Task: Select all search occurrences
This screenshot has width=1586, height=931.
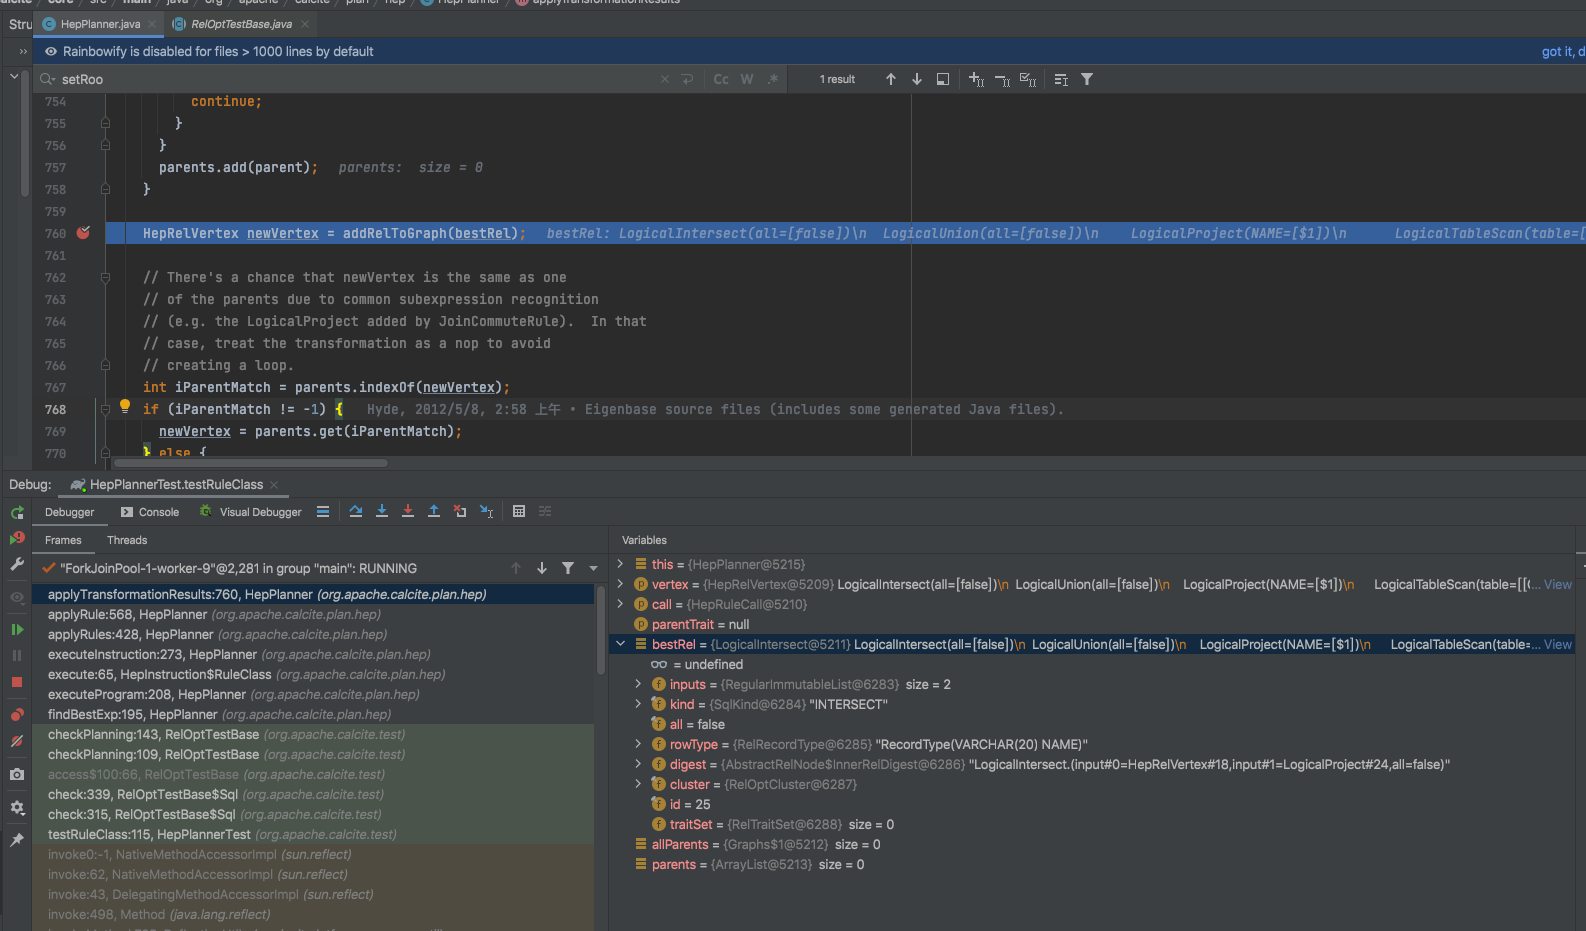Action: click(x=1028, y=79)
